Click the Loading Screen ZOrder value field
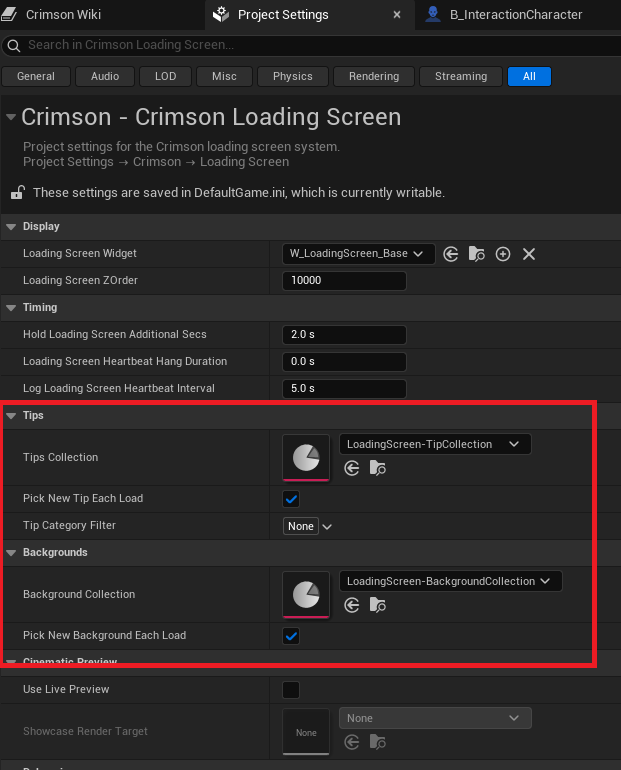The width and height of the screenshot is (621, 770). click(x=344, y=281)
